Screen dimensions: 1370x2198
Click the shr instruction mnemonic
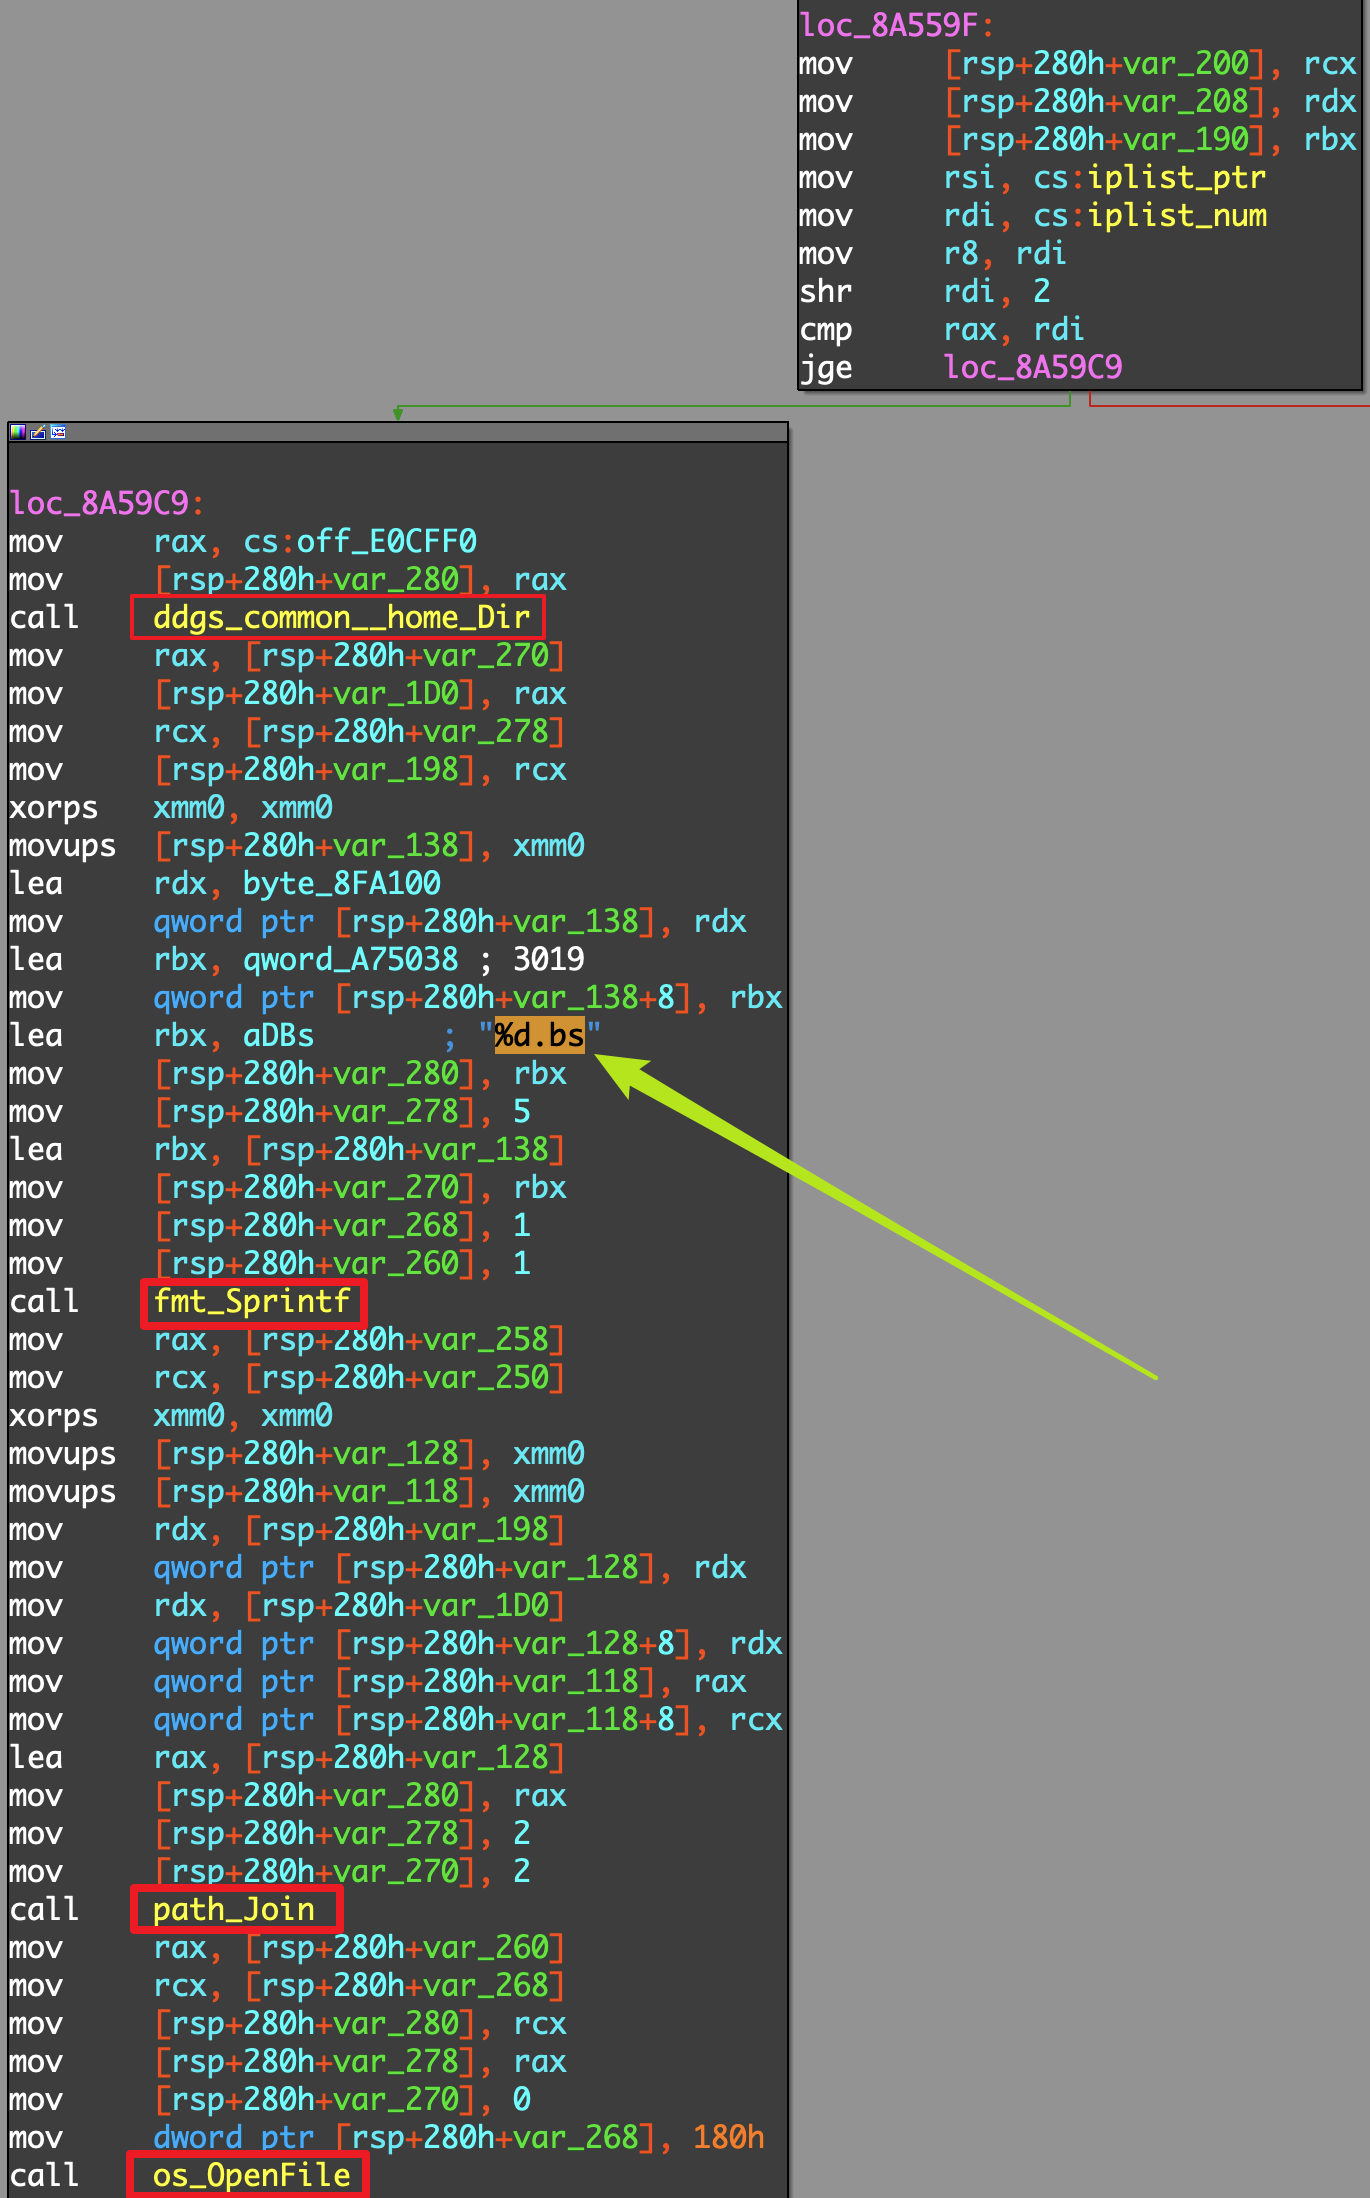(x=826, y=291)
